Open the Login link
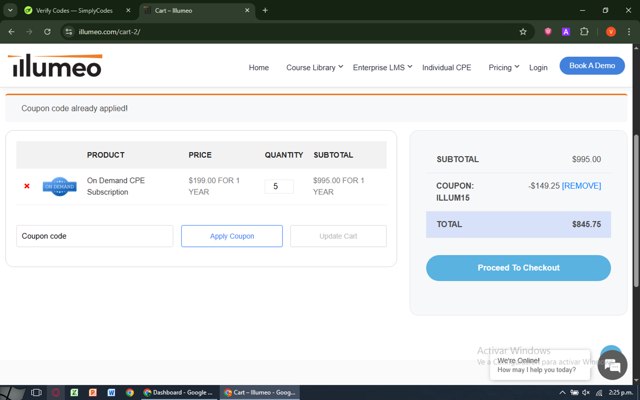The width and height of the screenshot is (640, 400). click(x=538, y=68)
